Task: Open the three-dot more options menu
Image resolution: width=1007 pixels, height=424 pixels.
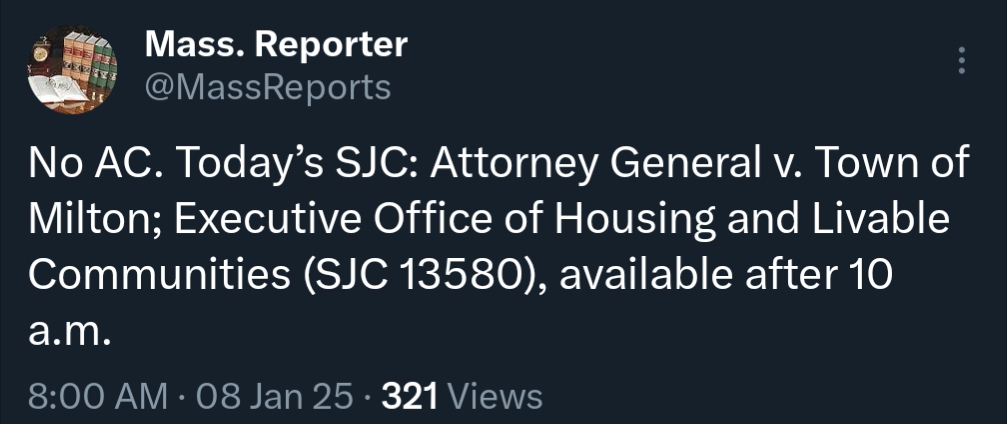Action: [962, 61]
